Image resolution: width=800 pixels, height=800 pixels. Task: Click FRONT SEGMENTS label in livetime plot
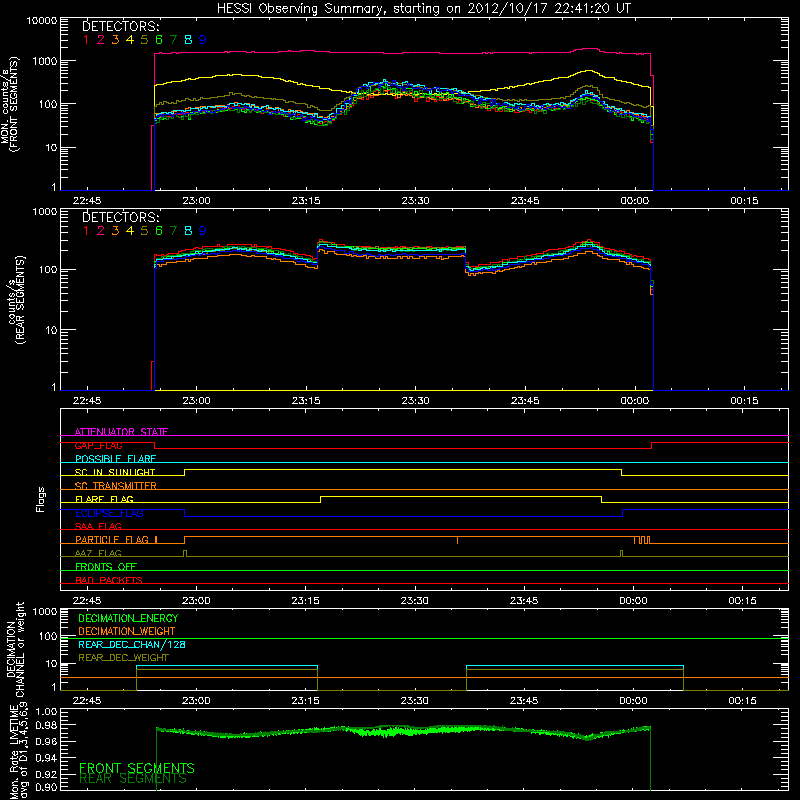(x=137, y=768)
